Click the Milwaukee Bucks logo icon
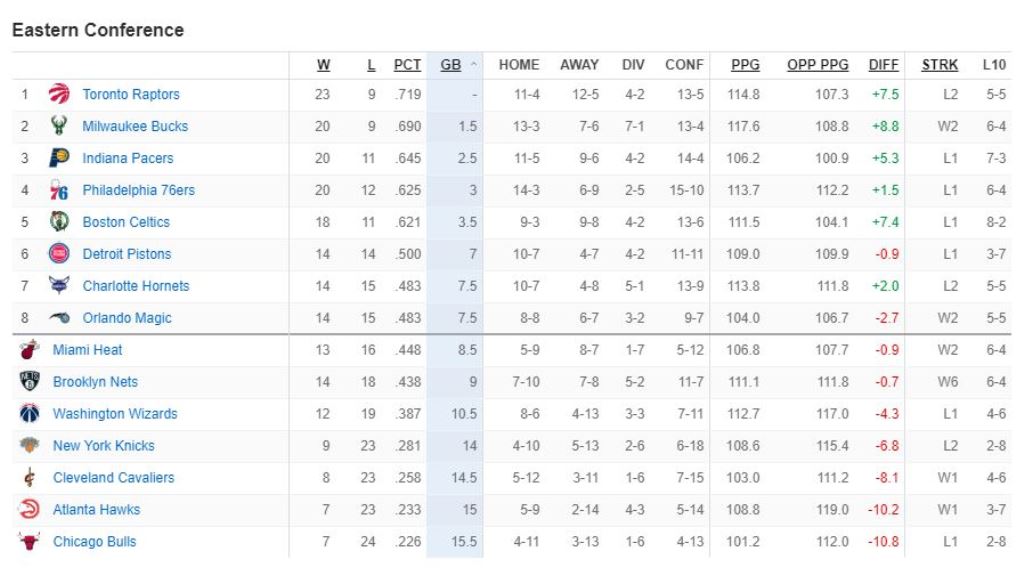The image size is (1024, 575). 59,126
